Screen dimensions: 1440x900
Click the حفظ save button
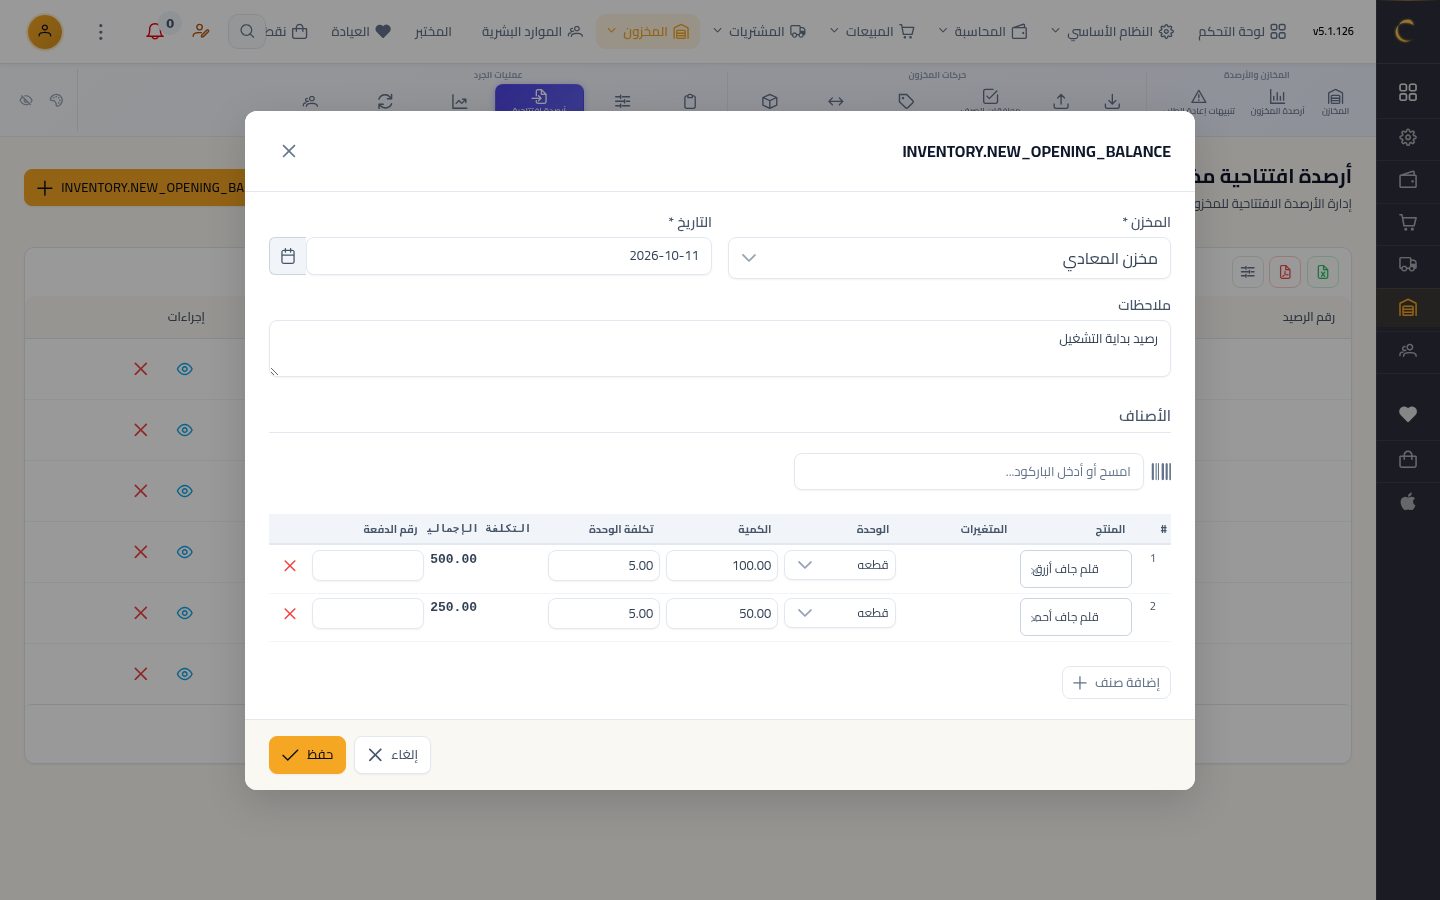pos(307,755)
